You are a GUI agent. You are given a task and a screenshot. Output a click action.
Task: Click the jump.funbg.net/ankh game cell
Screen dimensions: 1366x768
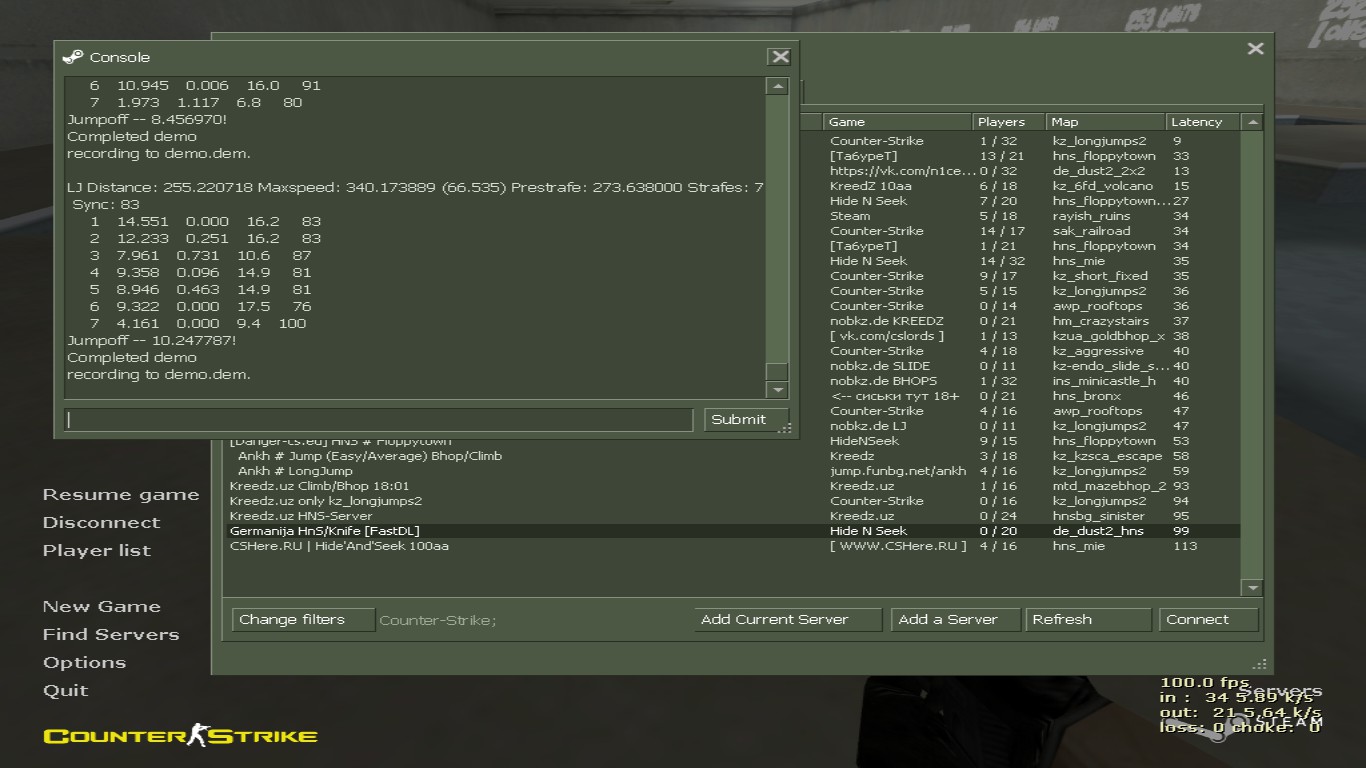(x=898, y=471)
